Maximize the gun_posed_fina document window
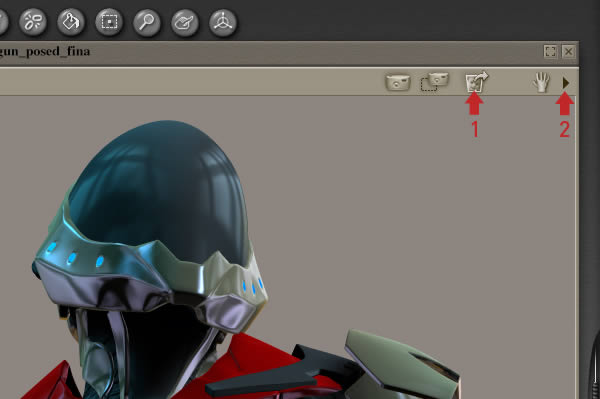Image resolution: width=600 pixels, height=399 pixels. [x=550, y=51]
